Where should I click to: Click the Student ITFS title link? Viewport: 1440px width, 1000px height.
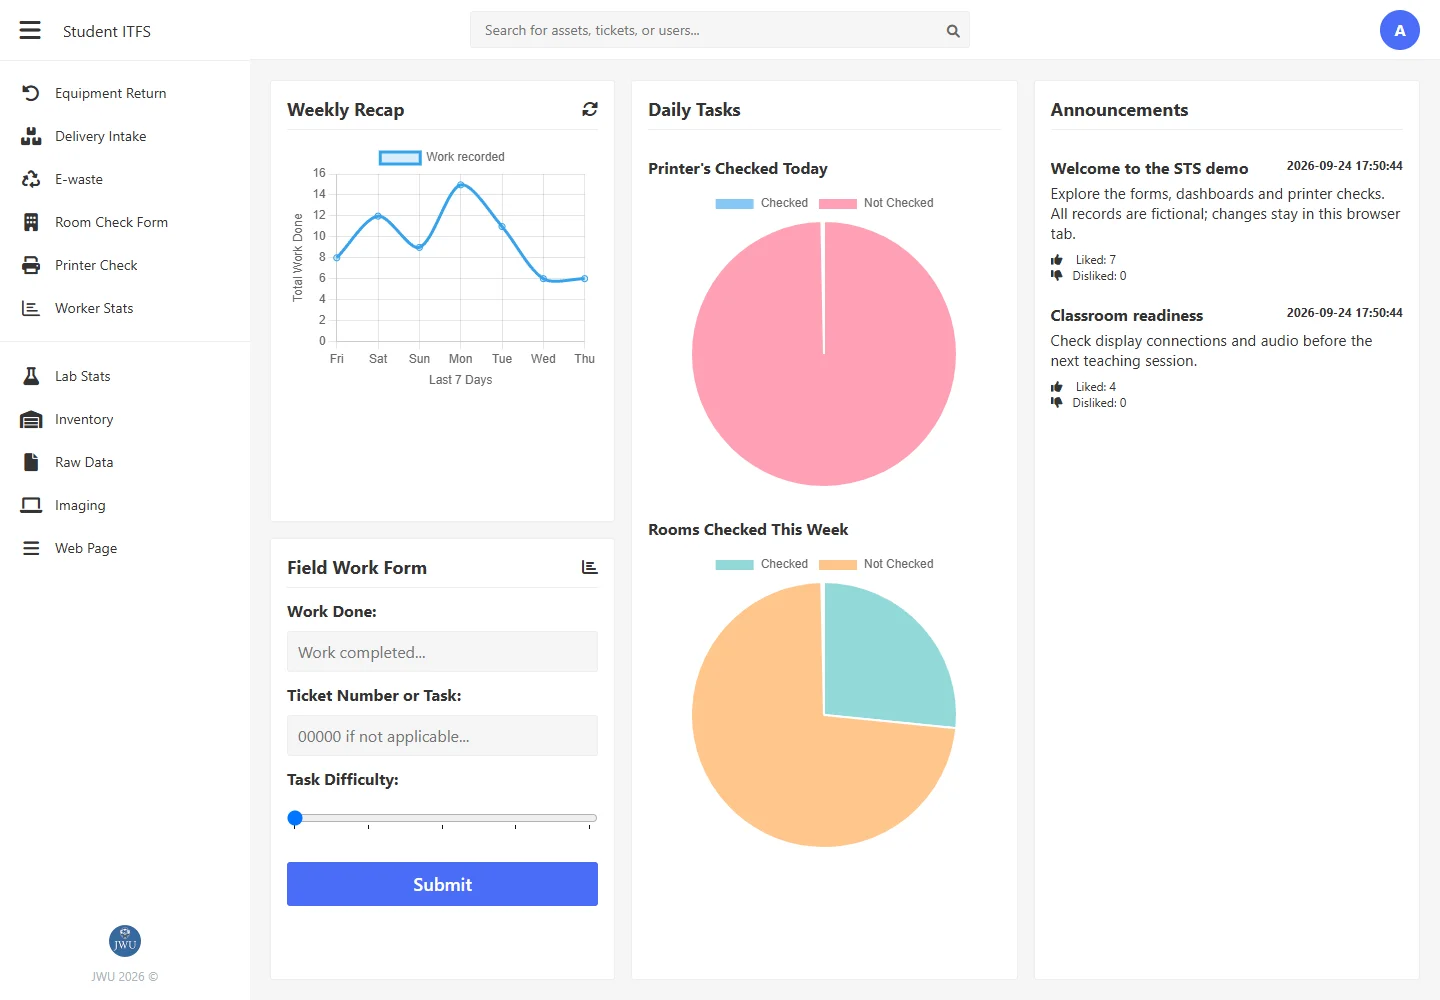[107, 31]
